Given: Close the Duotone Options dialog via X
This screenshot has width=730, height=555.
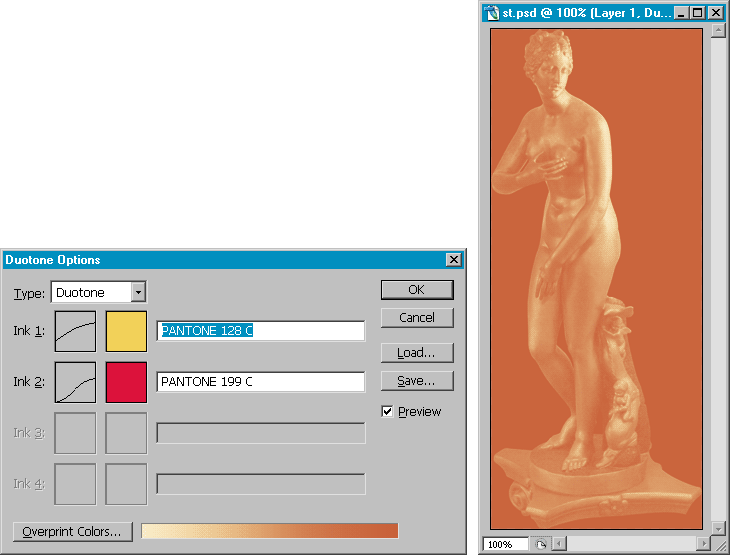Looking at the screenshot, I should coord(453,259).
